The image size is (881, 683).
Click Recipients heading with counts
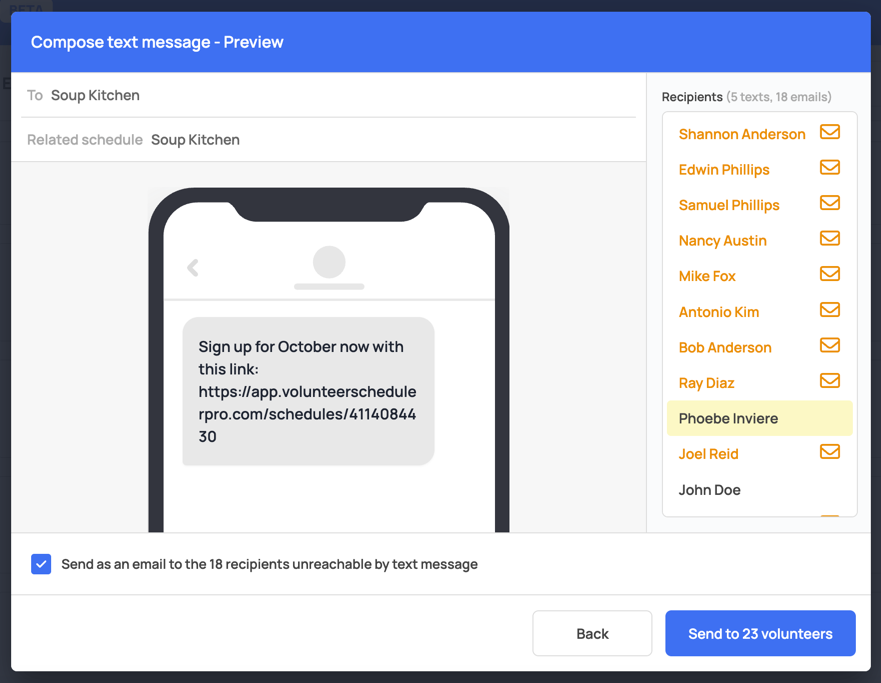pyautogui.click(x=746, y=97)
